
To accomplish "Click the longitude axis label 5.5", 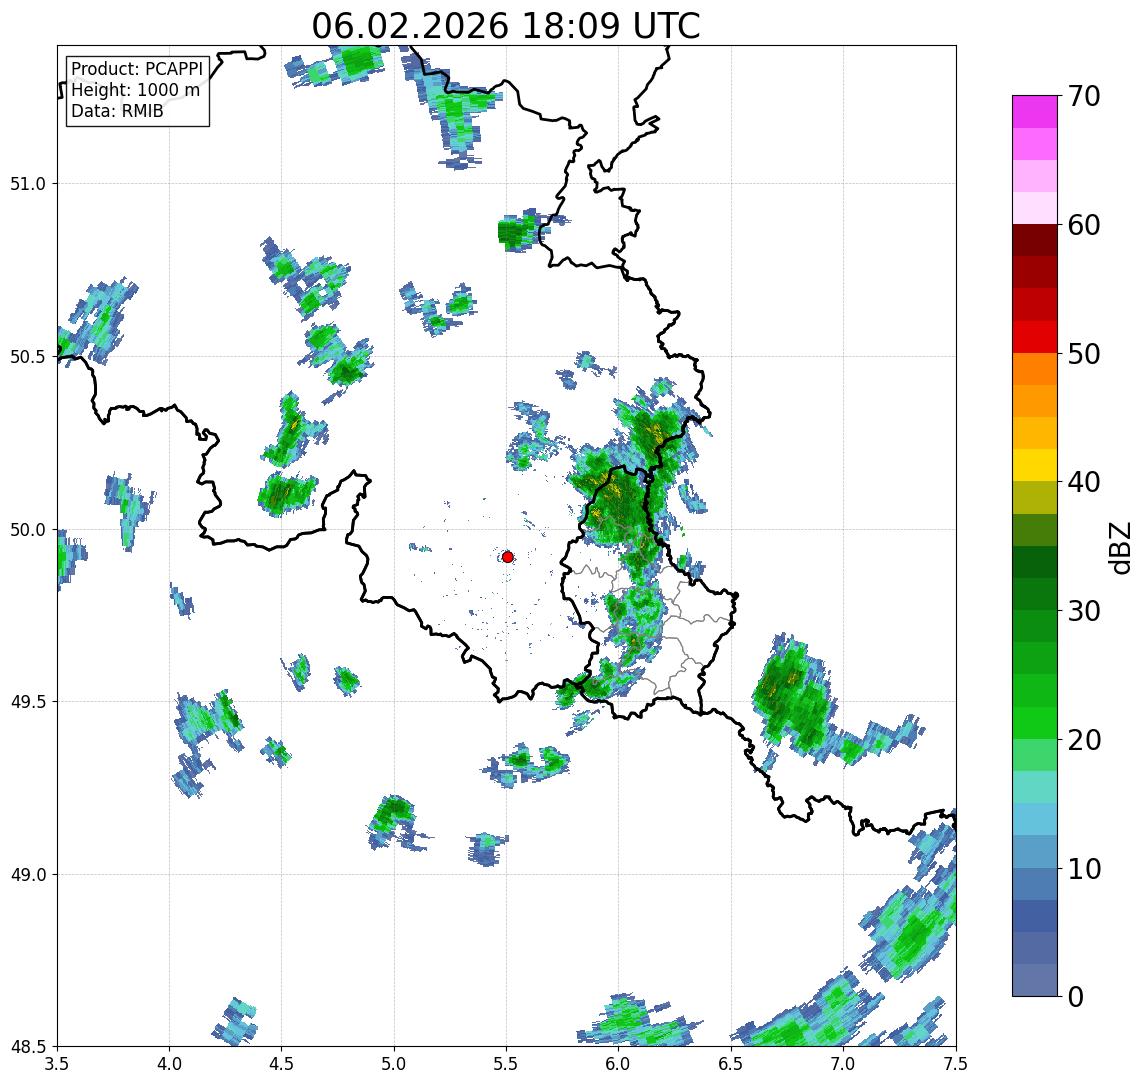I will coord(507,1064).
